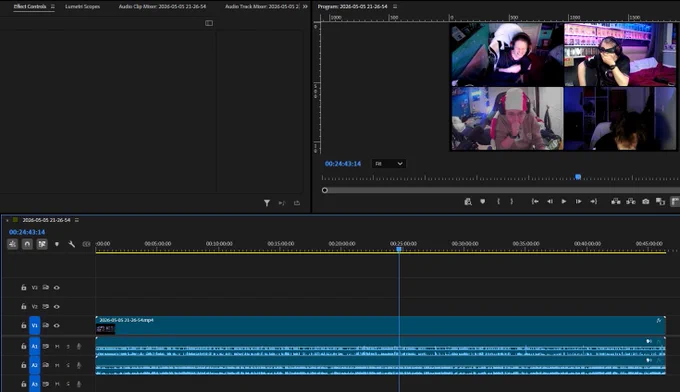Step back one frame in Program monitor

coord(549,201)
